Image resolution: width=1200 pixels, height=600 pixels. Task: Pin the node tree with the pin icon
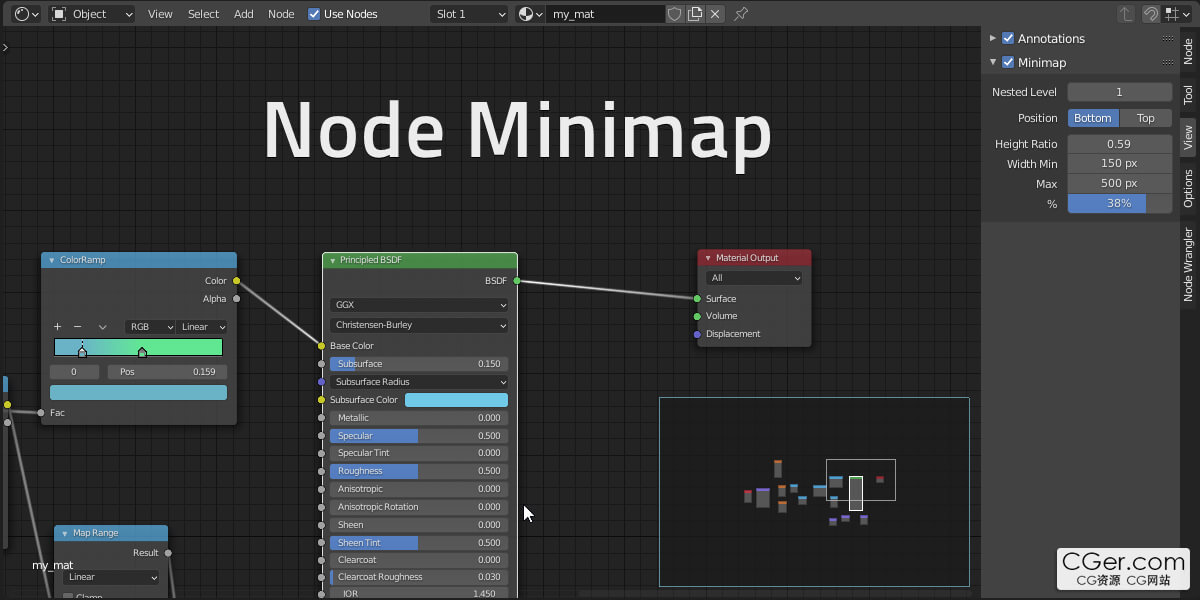point(741,14)
